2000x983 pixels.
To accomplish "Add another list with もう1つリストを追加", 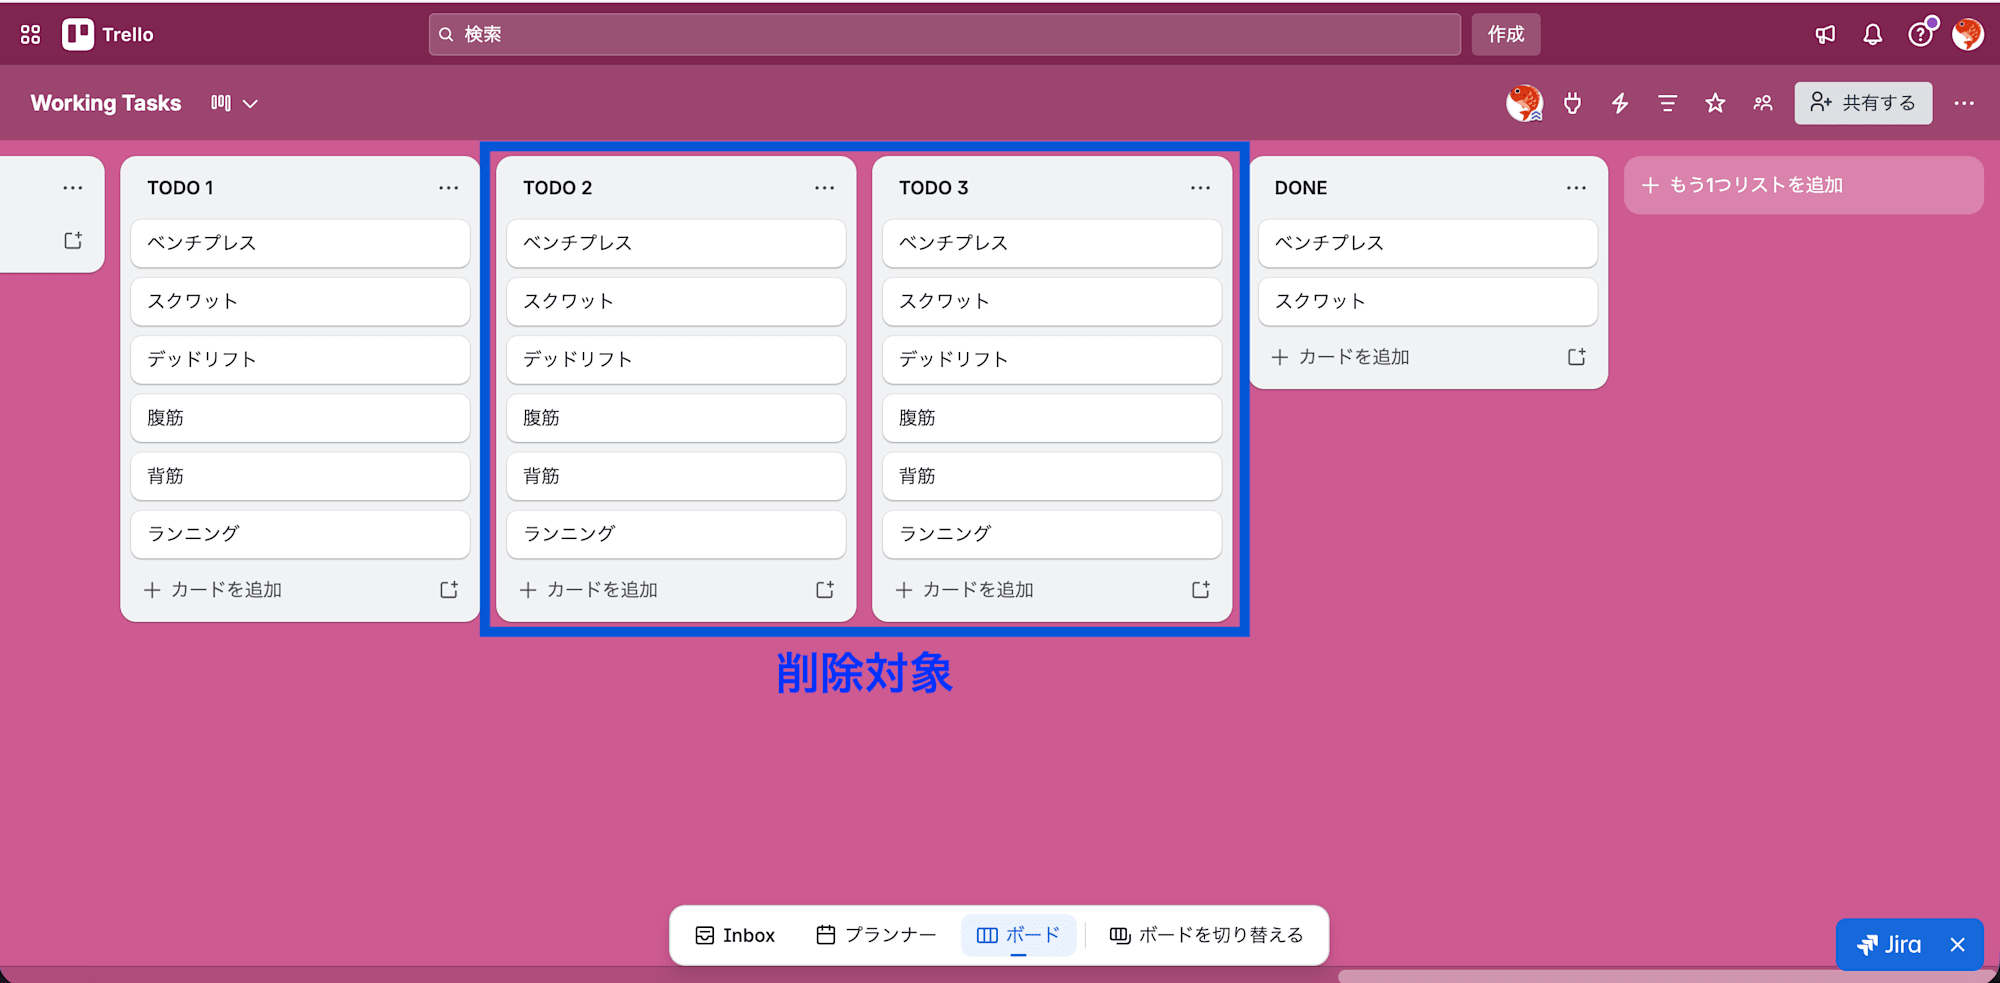I will [1804, 185].
